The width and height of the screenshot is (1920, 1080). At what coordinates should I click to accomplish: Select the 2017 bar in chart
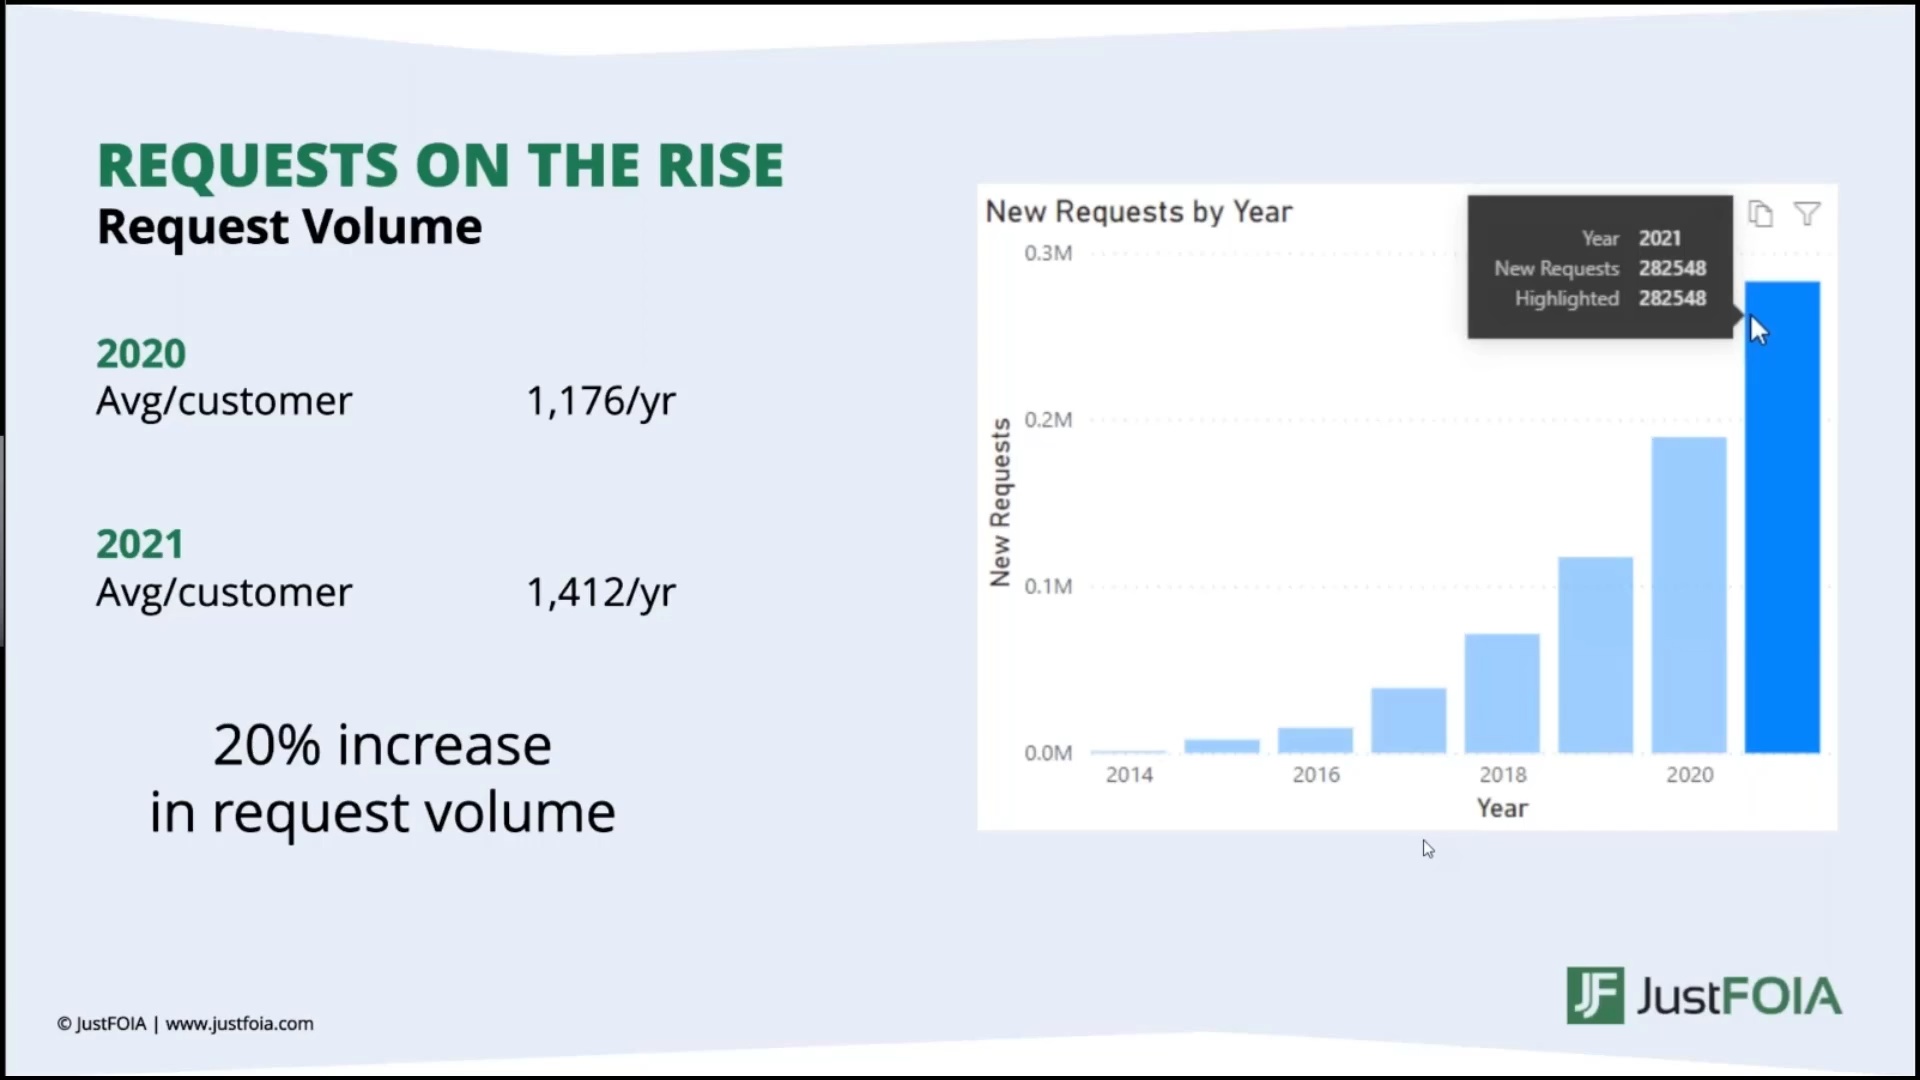pyautogui.click(x=1408, y=720)
